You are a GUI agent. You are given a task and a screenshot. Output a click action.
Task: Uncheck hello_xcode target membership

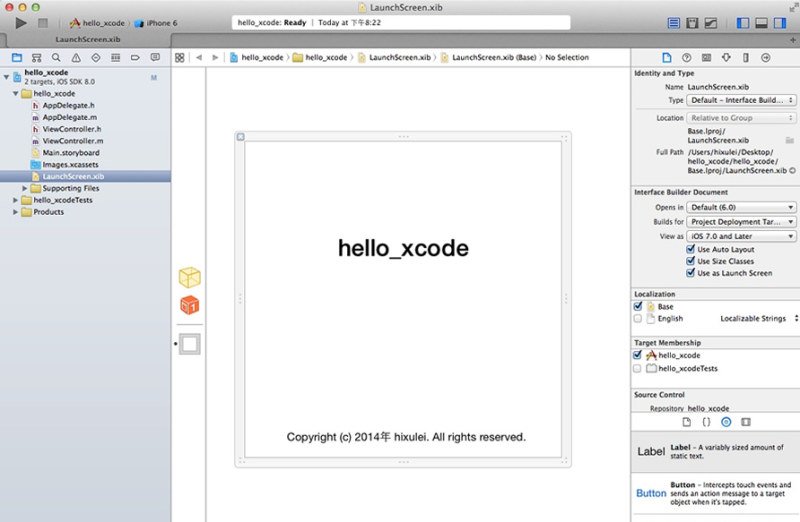(637, 355)
